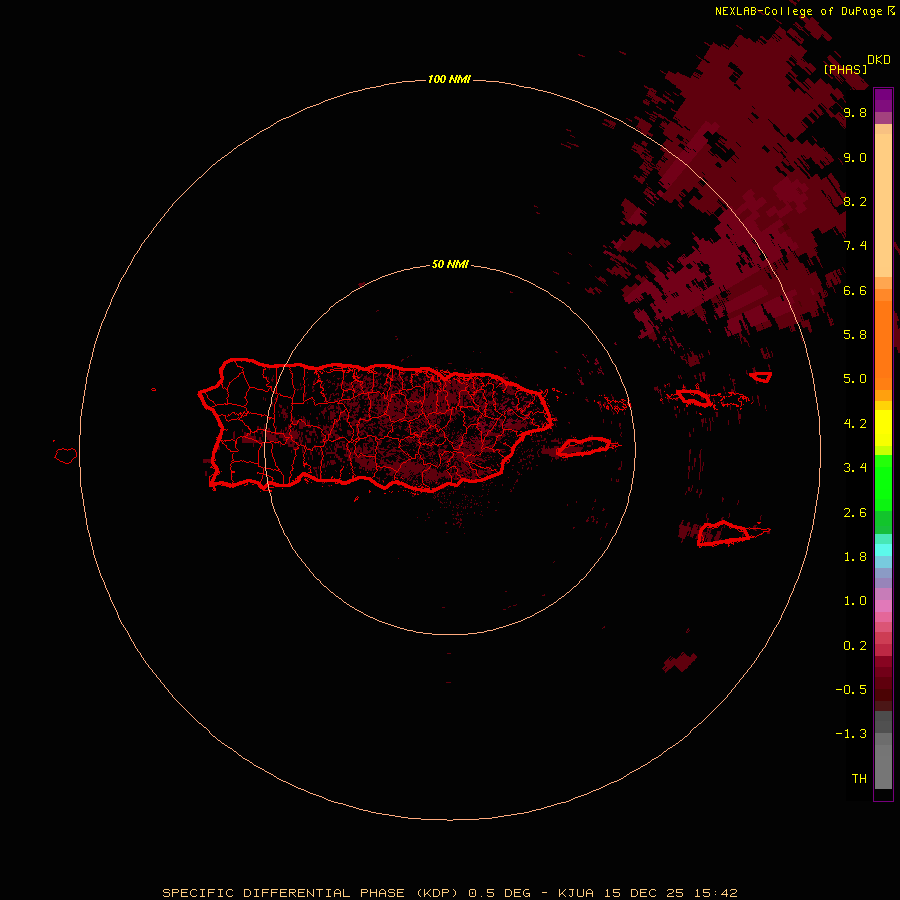Click the 0.2 value on the color scale

[855, 645]
